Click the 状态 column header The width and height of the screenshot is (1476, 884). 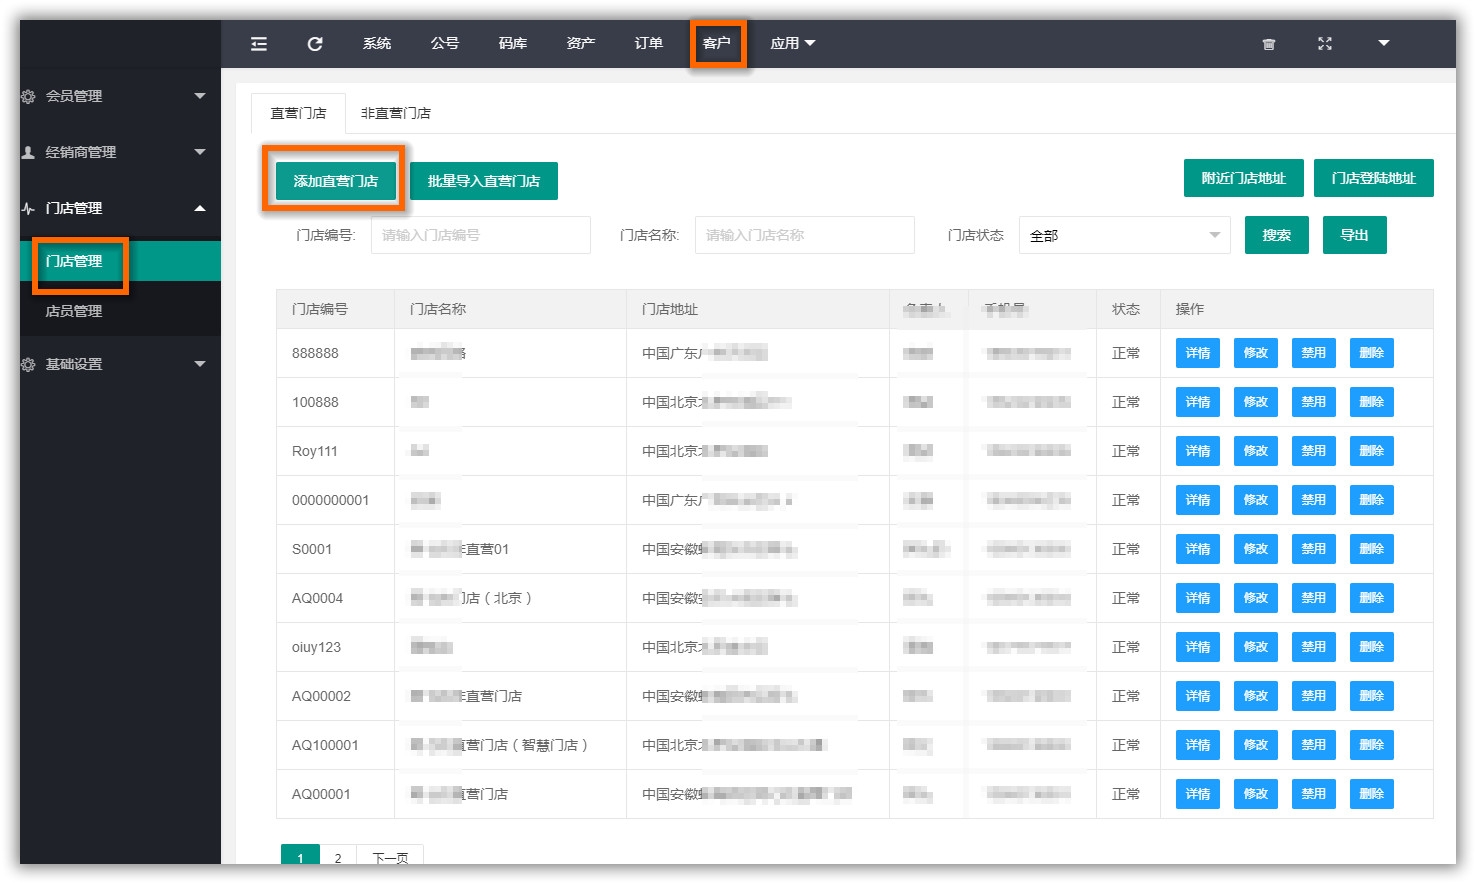tap(1126, 309)
